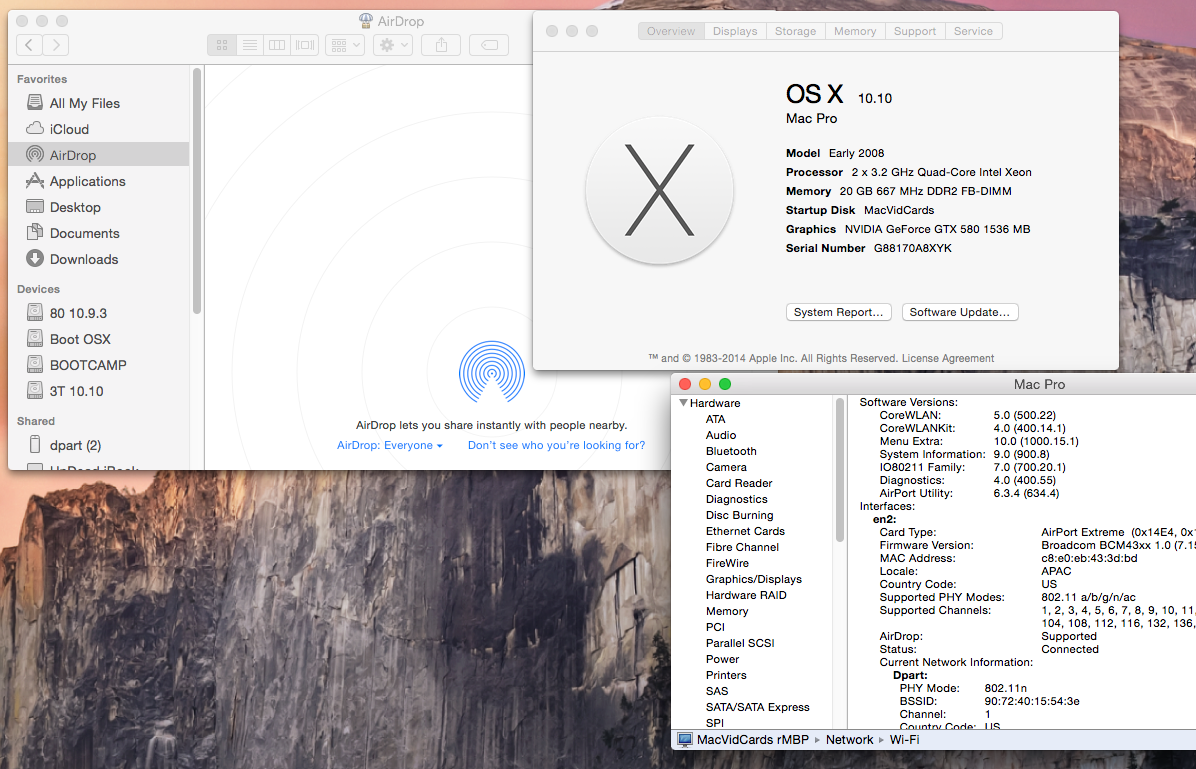Collapse the Hardware tree section

tap(683, 403)
